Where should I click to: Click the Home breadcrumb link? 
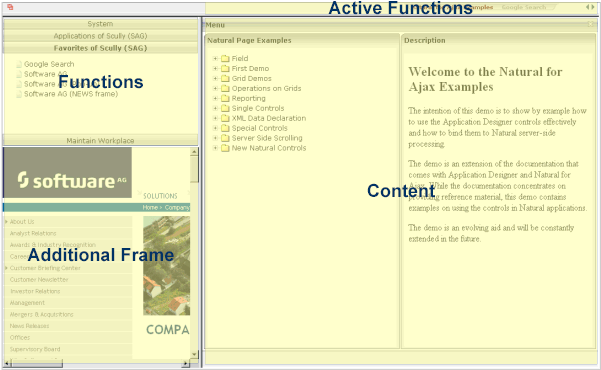pyautogui.click(x=150, y=207)
